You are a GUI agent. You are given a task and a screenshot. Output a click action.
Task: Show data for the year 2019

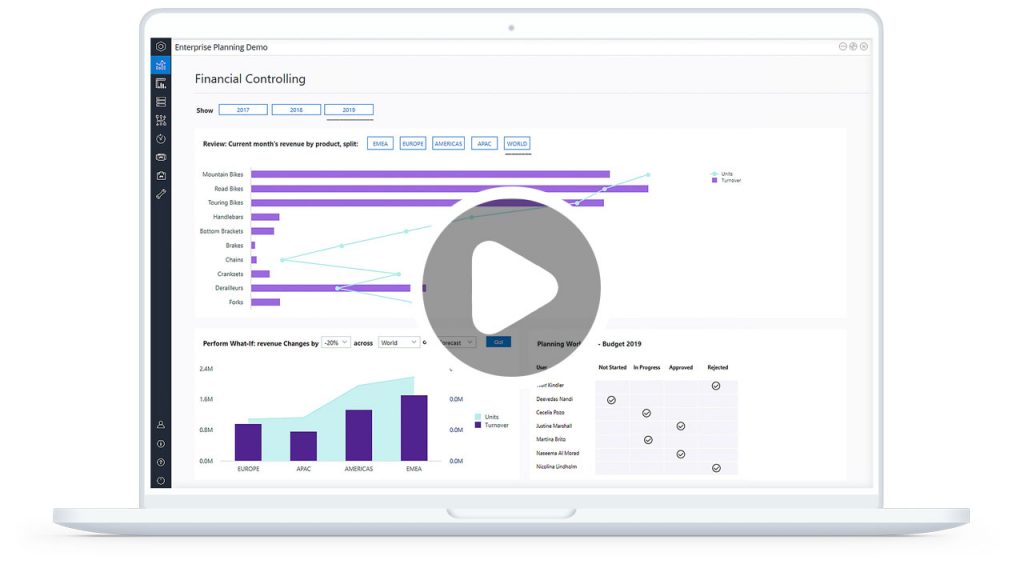[349, 110]
